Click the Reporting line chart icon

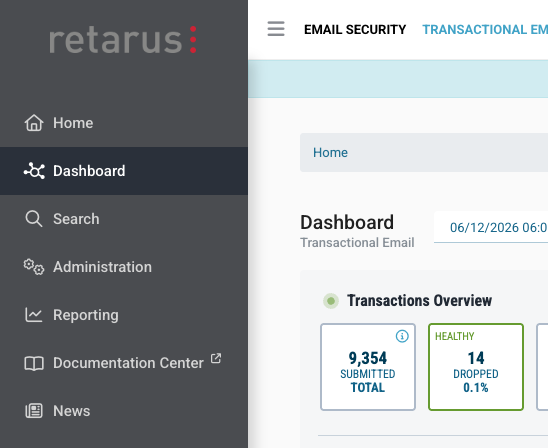(34, 315)
